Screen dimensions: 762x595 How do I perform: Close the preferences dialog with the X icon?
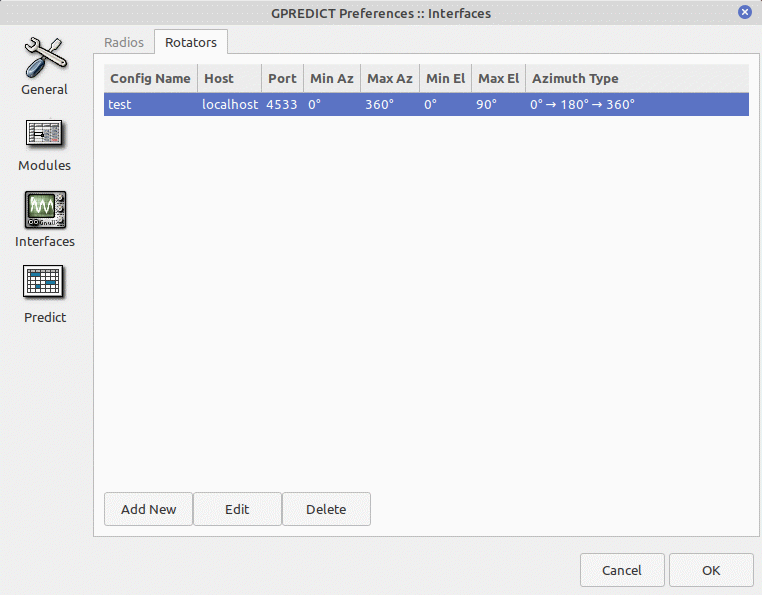point(745,12)
